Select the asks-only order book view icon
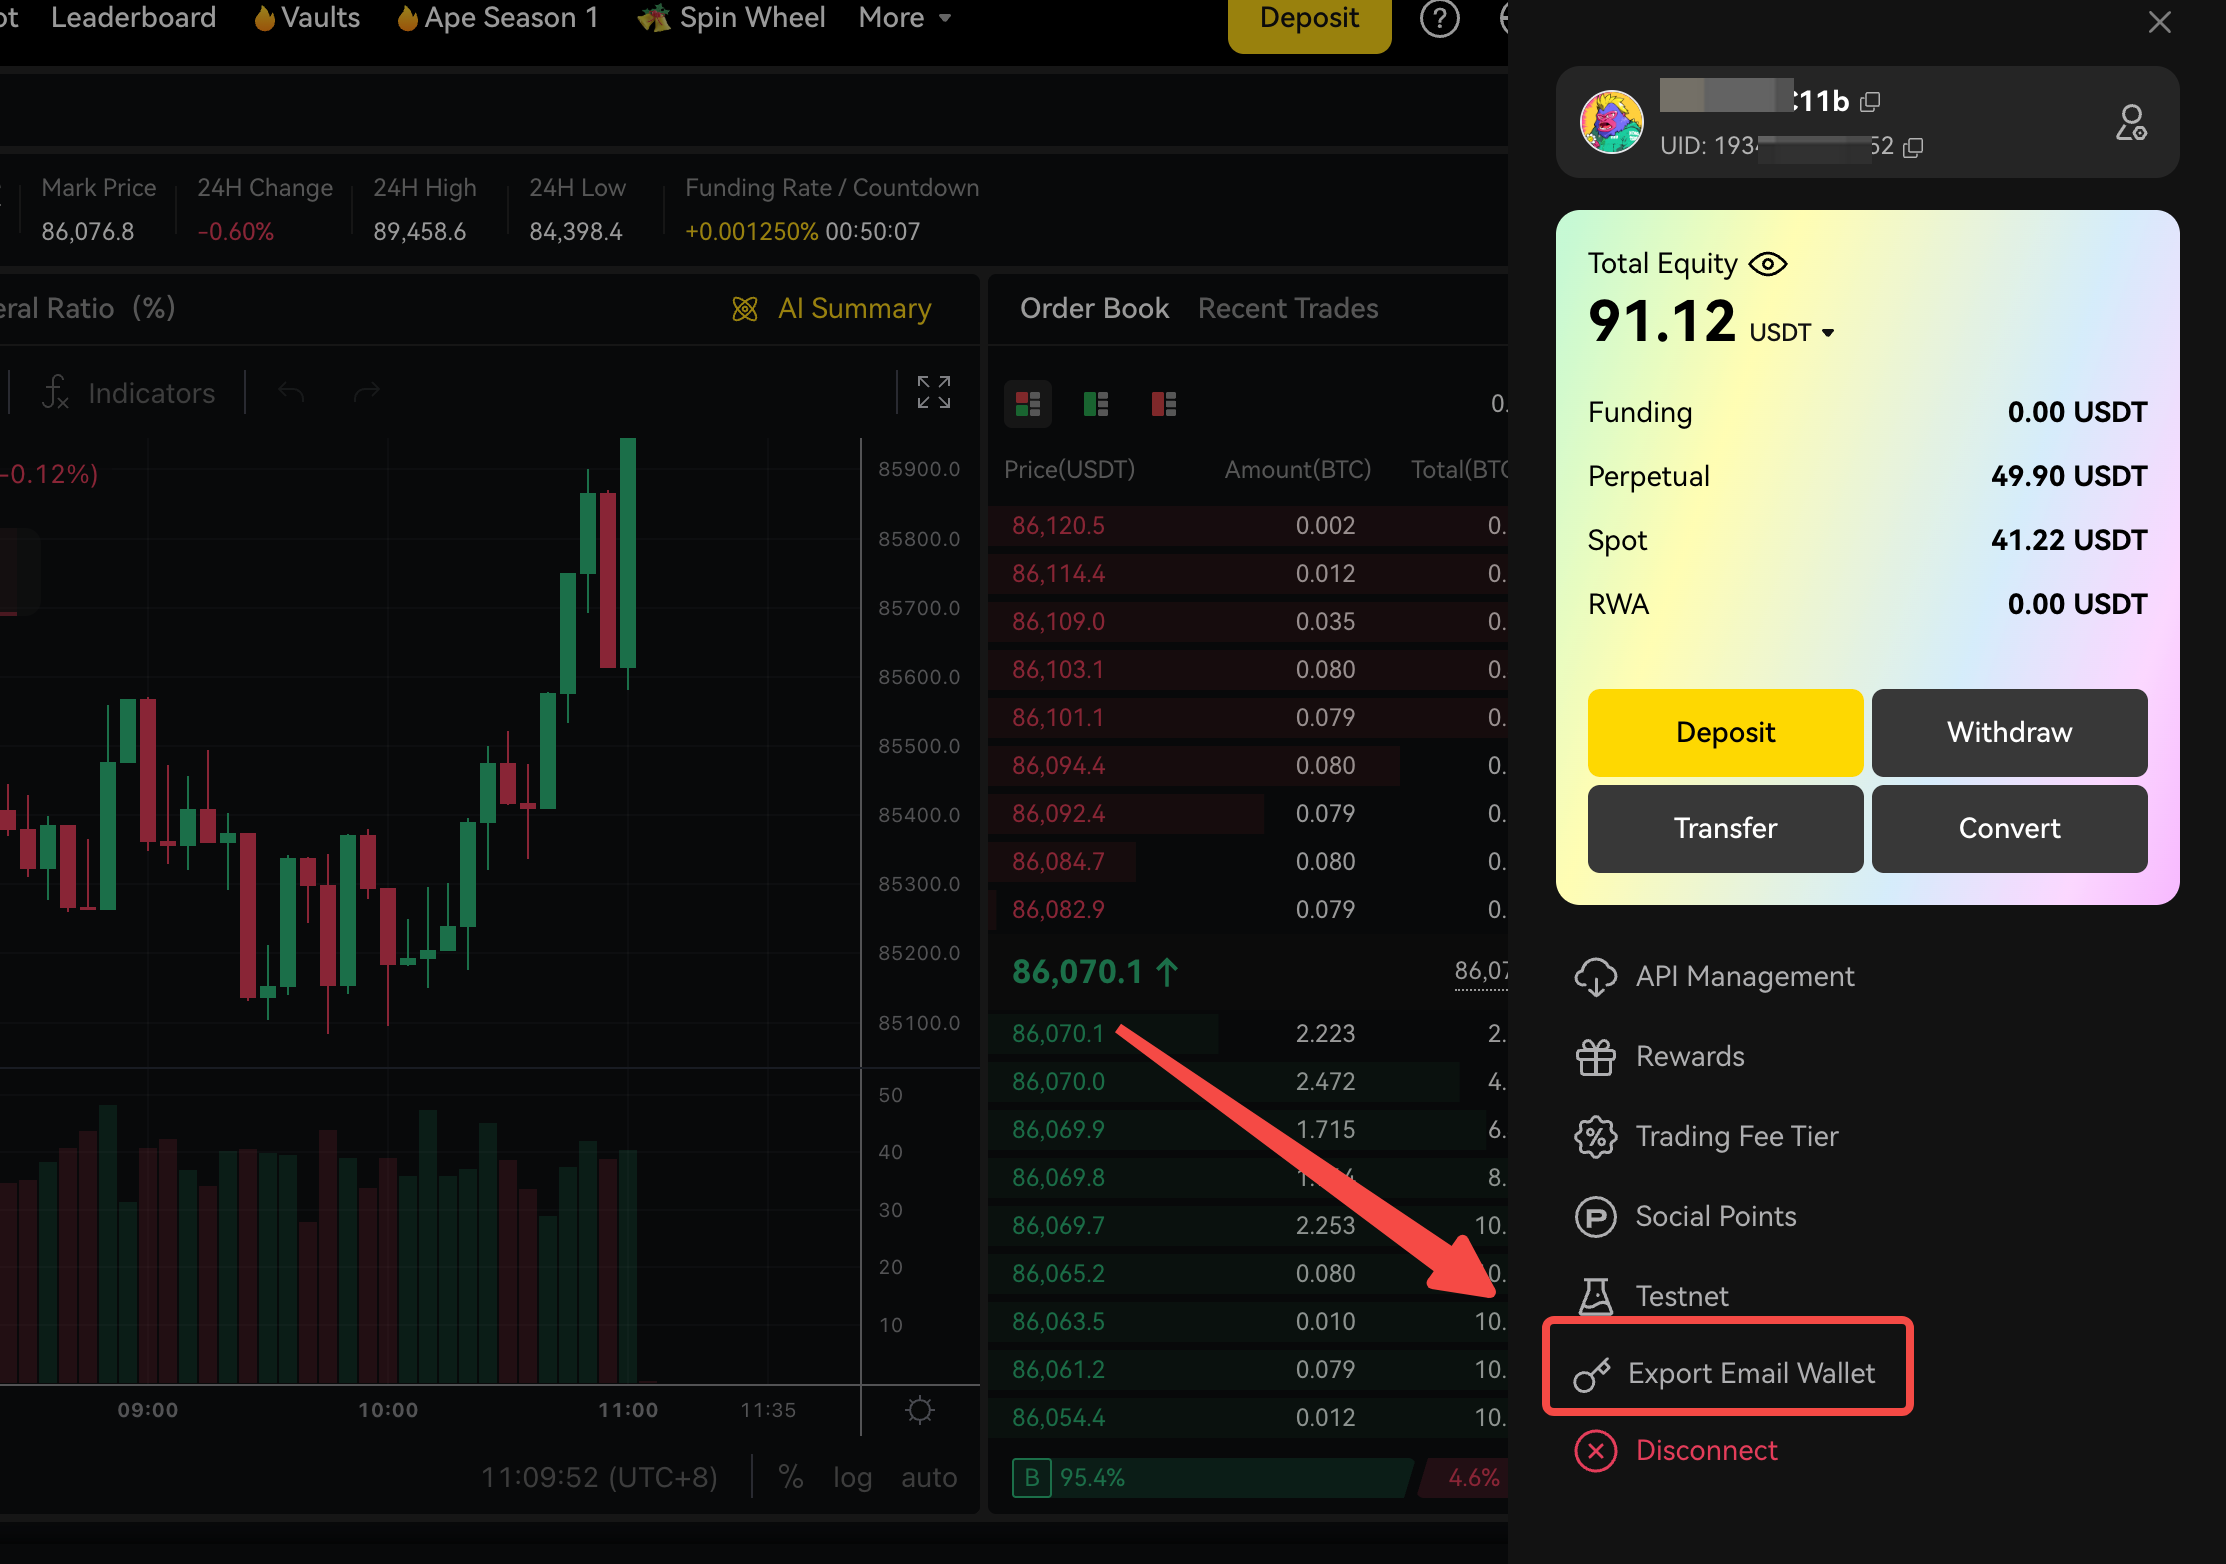 click(1164, 404)
